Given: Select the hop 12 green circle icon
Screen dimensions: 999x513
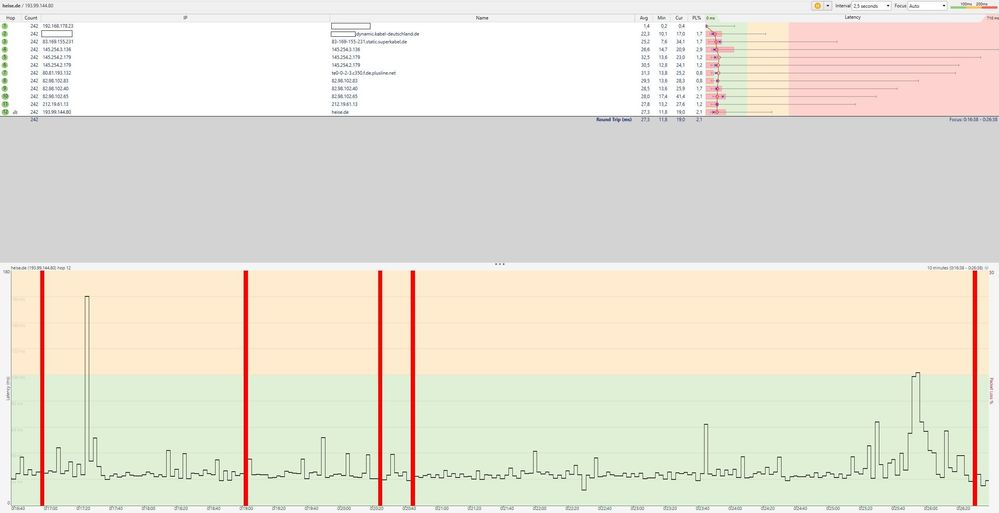Looking at the screenshot, I should coord(5,112).
